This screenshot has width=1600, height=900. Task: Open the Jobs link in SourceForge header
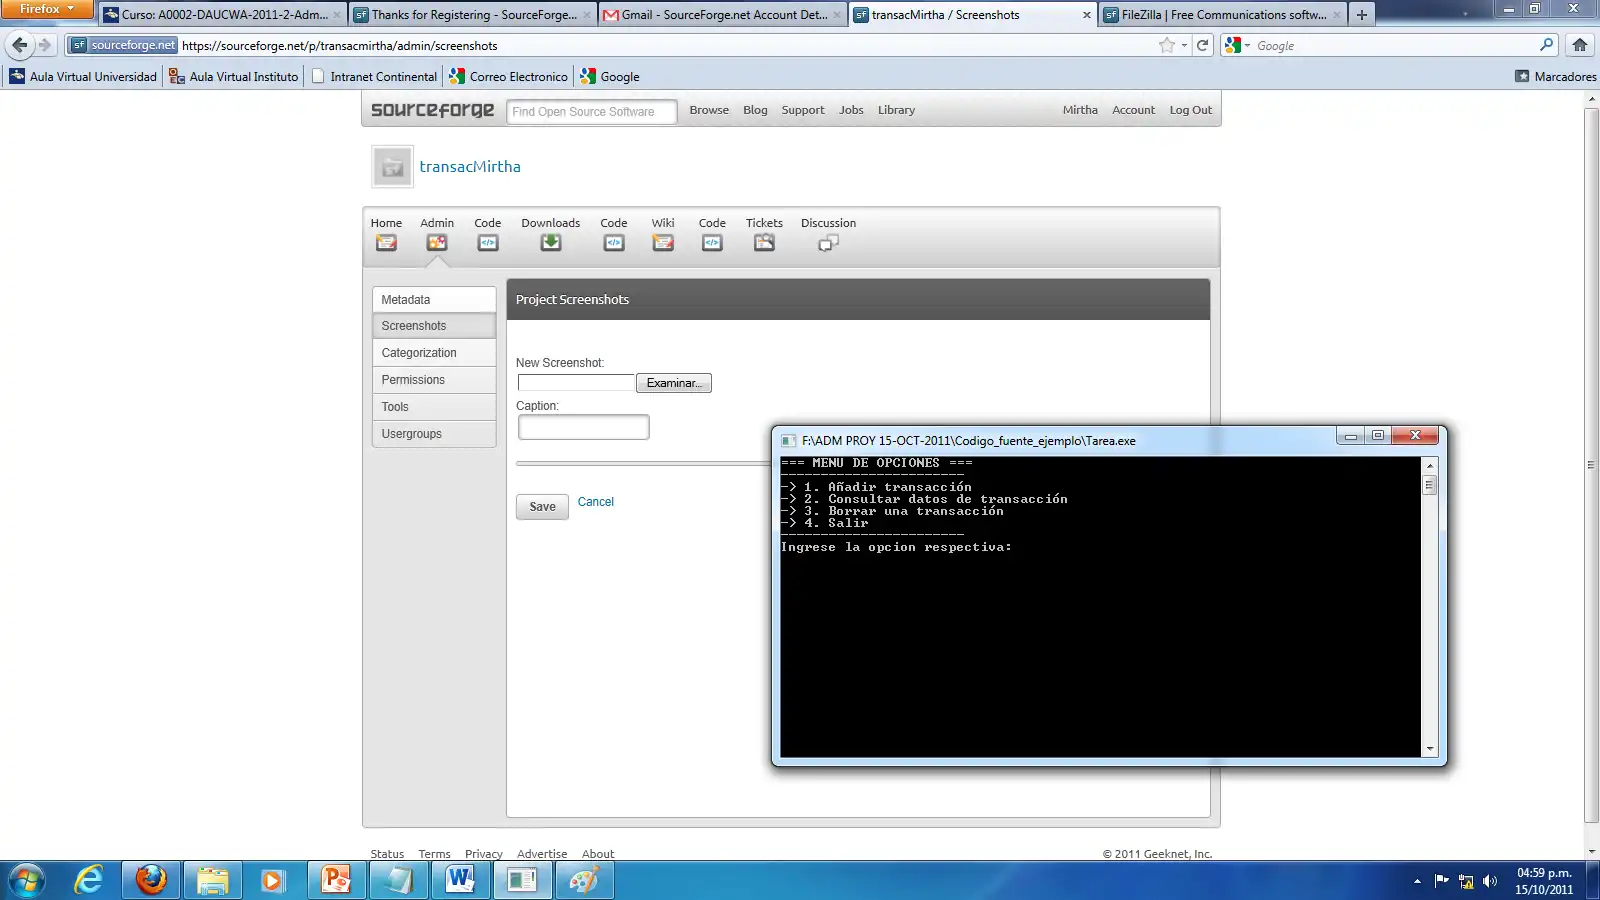tap(851, 110)
